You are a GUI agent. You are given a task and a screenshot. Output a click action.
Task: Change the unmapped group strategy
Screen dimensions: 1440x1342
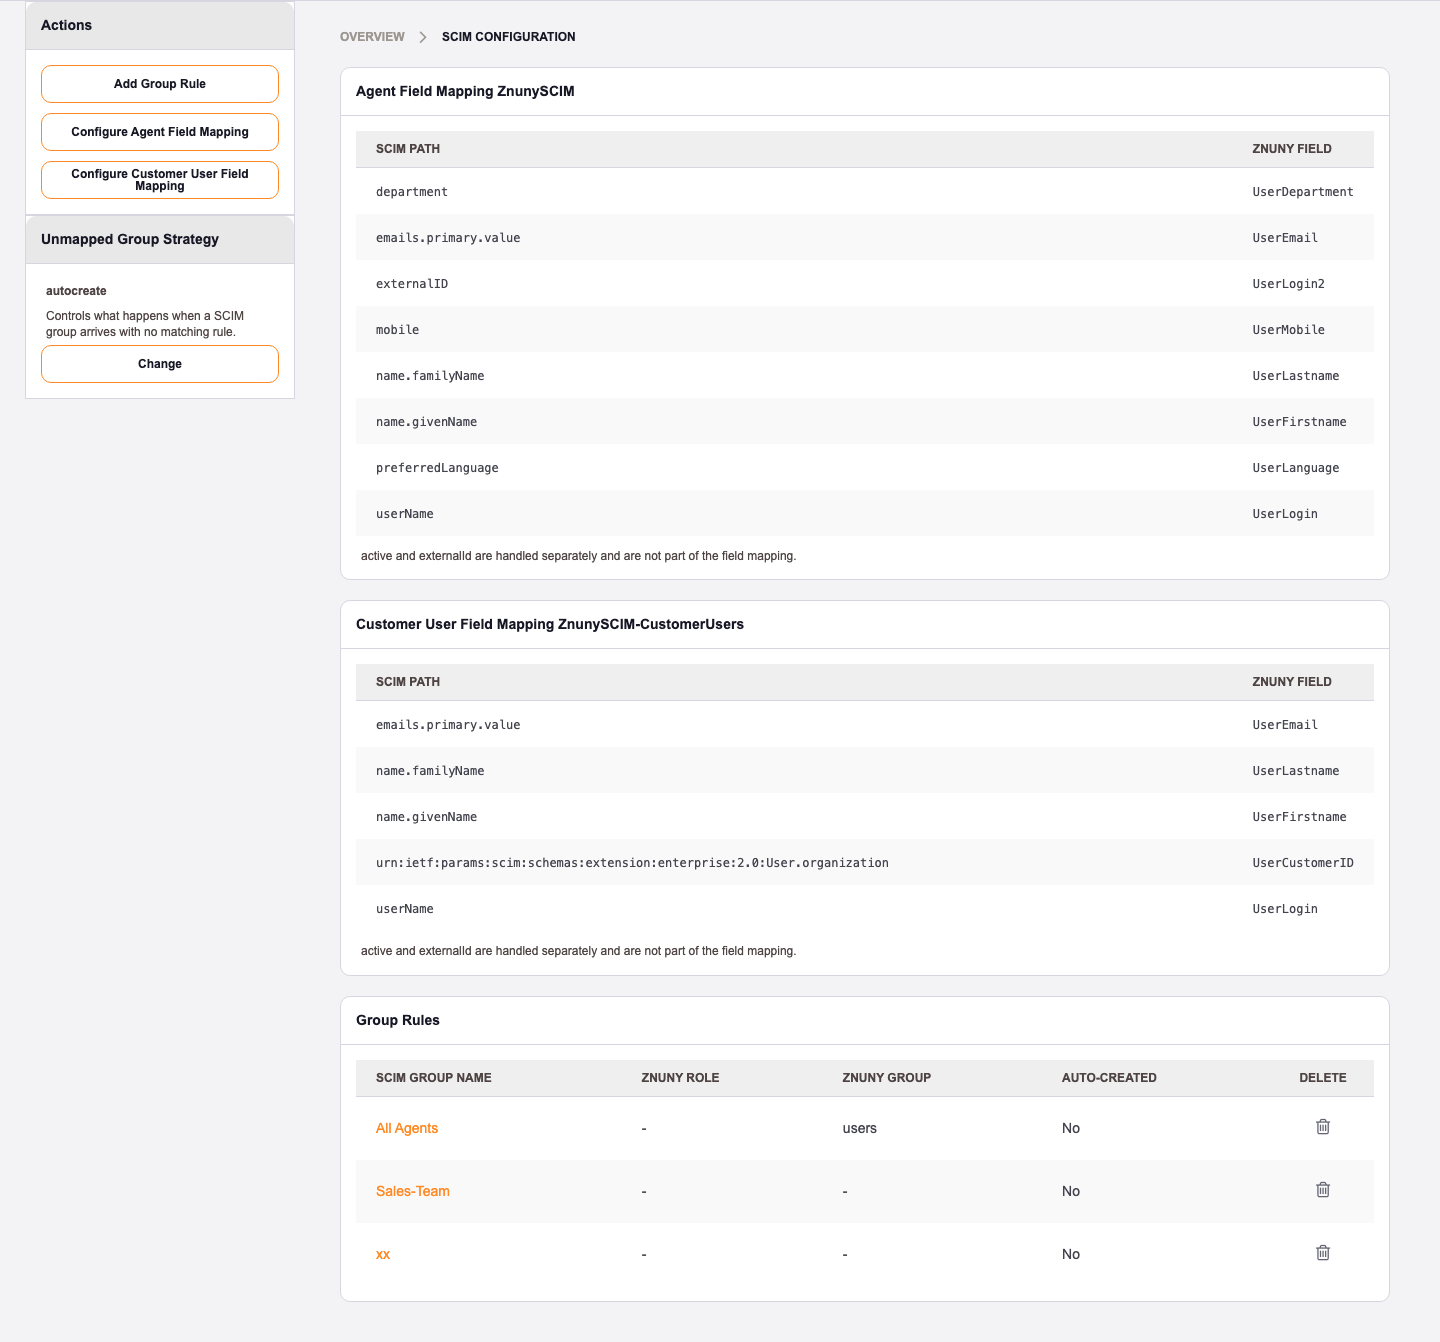160,364
